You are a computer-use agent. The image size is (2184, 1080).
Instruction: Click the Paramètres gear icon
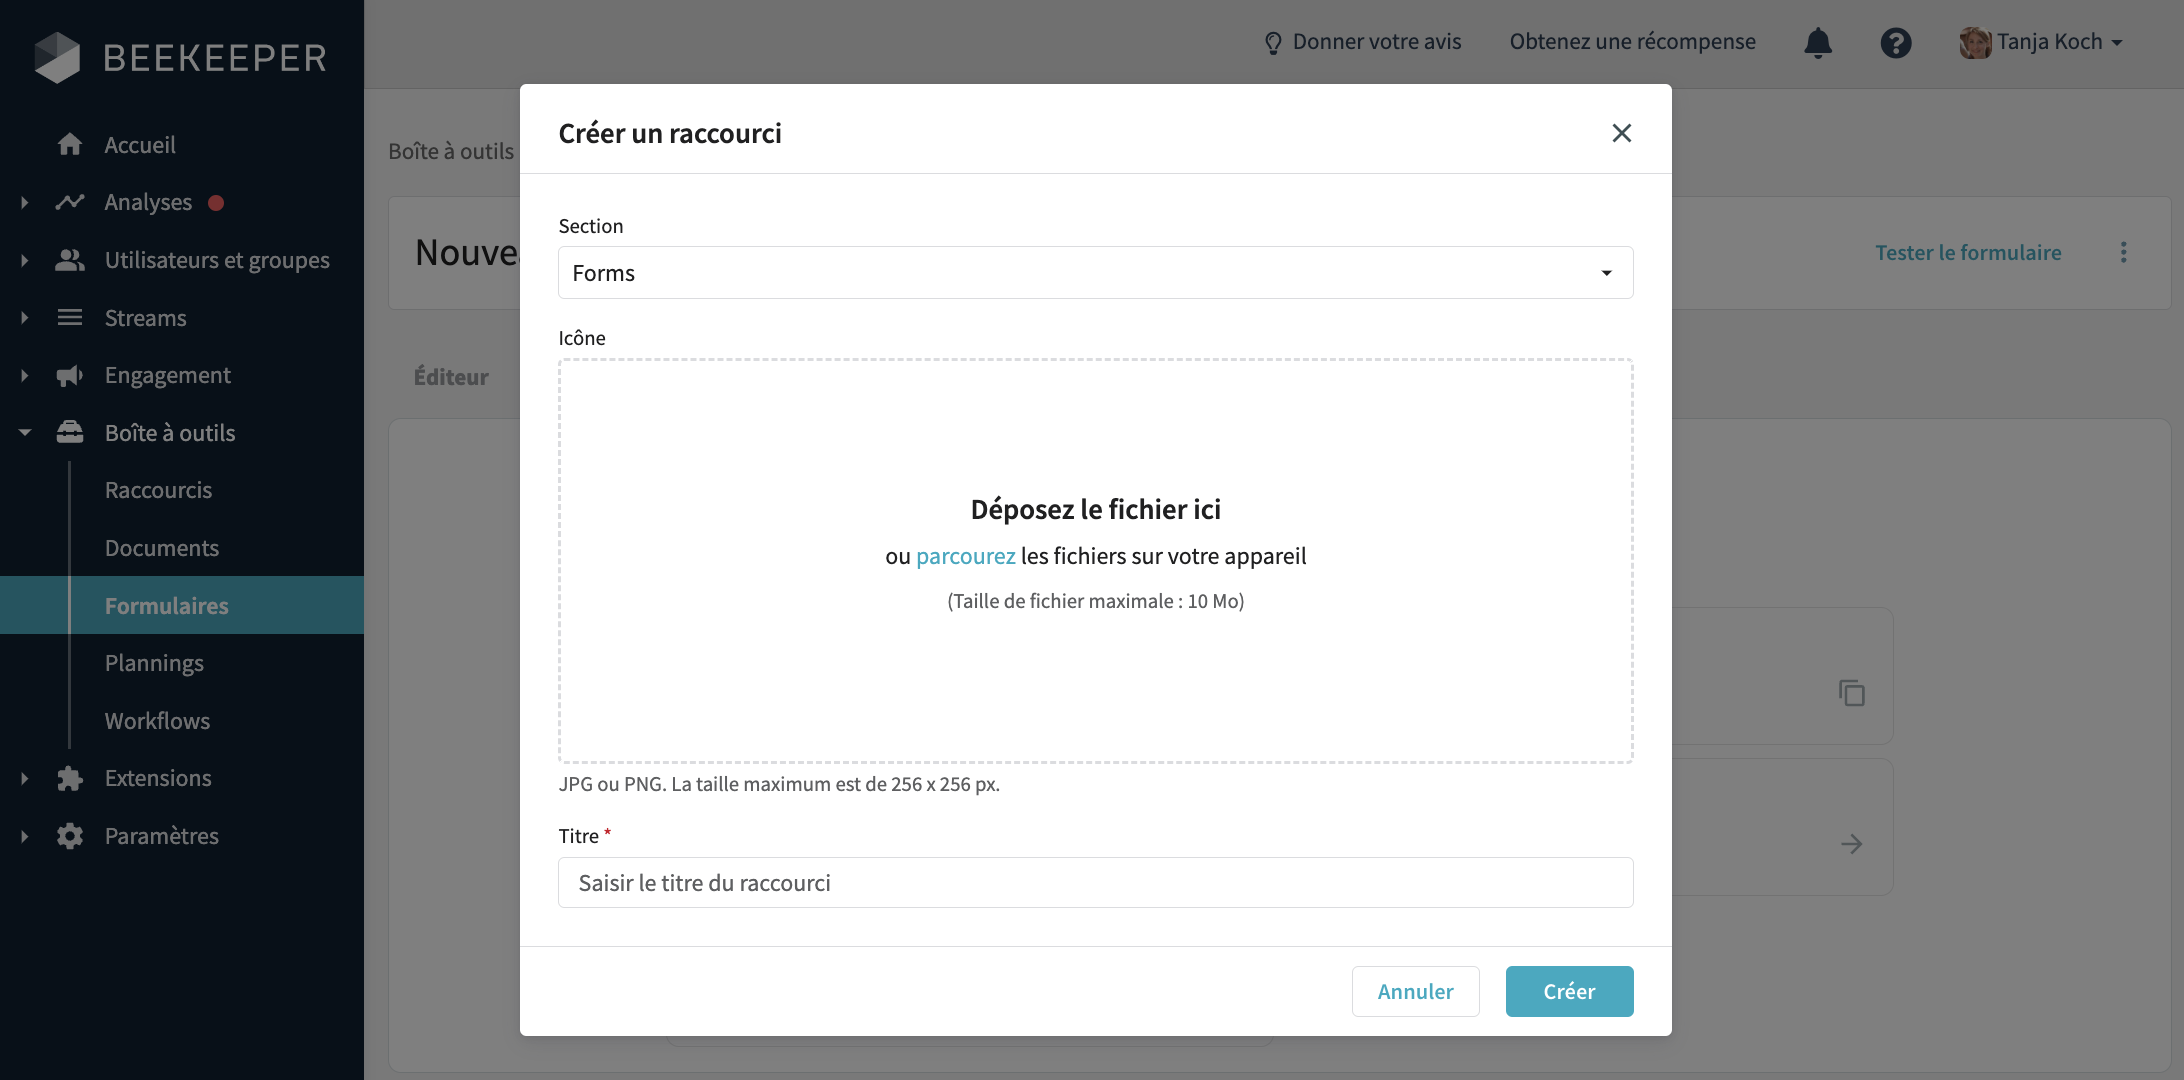pyautogui.click(x=70, y=835)
